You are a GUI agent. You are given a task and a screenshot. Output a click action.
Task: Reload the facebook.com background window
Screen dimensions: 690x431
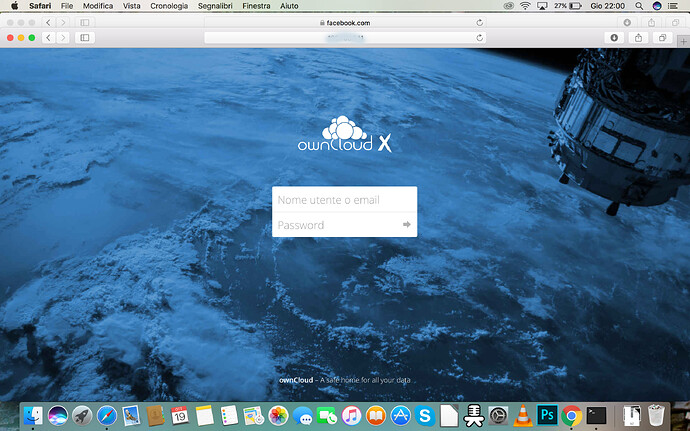480,22
